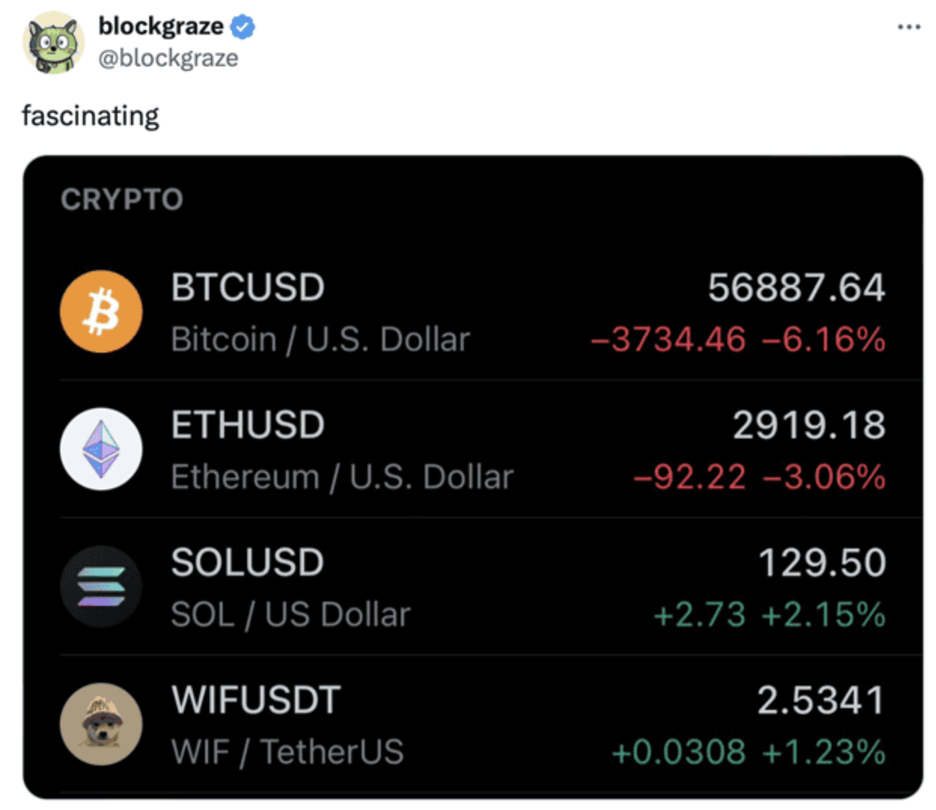
Task: Click the CRYPTO header label
Action: [x=122, y=199]
